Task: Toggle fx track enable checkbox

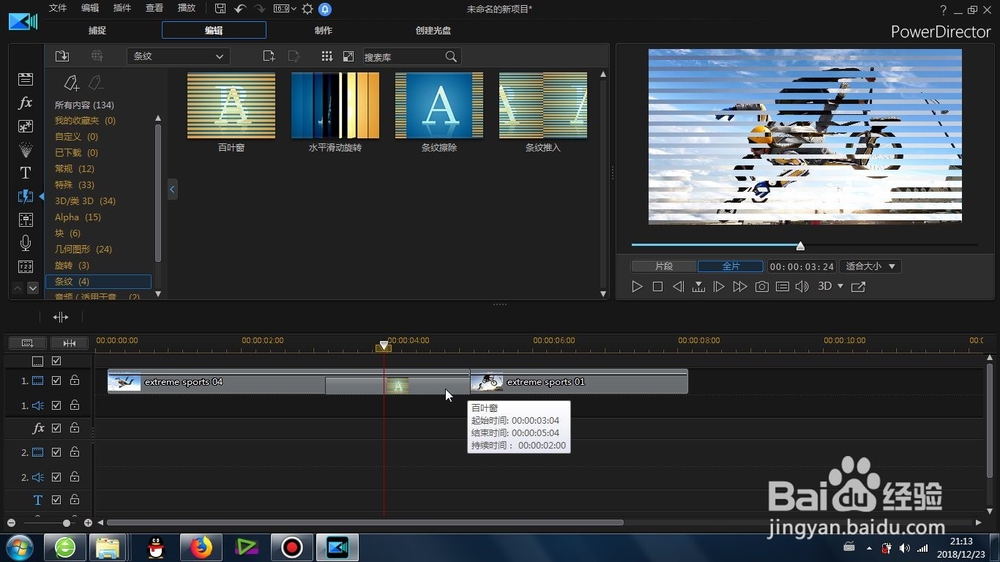Action: (x=56, y=428)
